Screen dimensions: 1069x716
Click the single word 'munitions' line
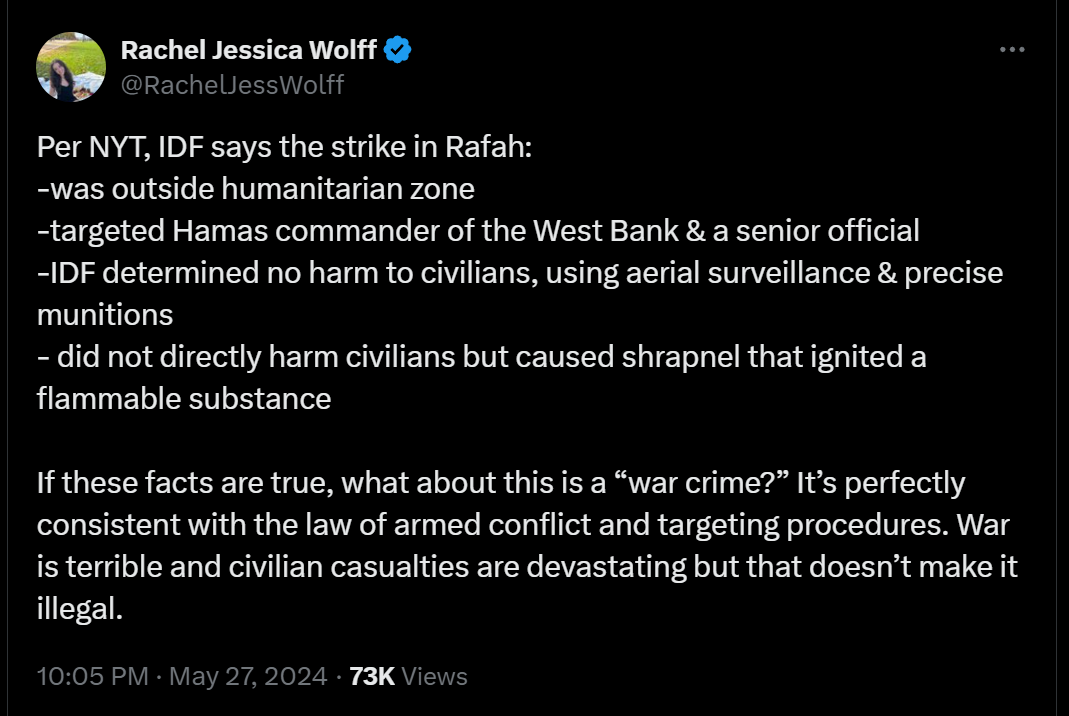coord(105,315)
